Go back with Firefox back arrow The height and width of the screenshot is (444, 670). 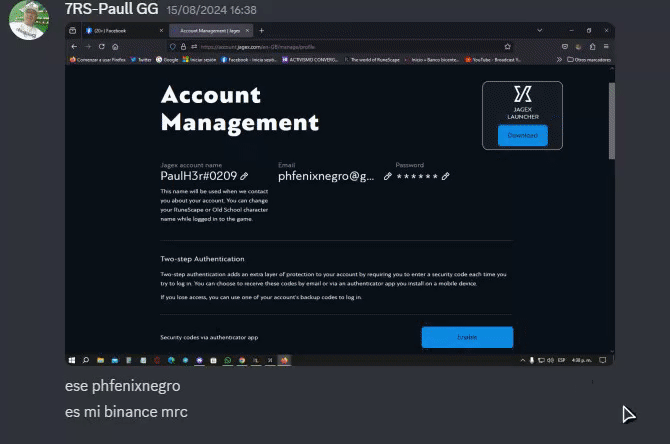(74, 47)
